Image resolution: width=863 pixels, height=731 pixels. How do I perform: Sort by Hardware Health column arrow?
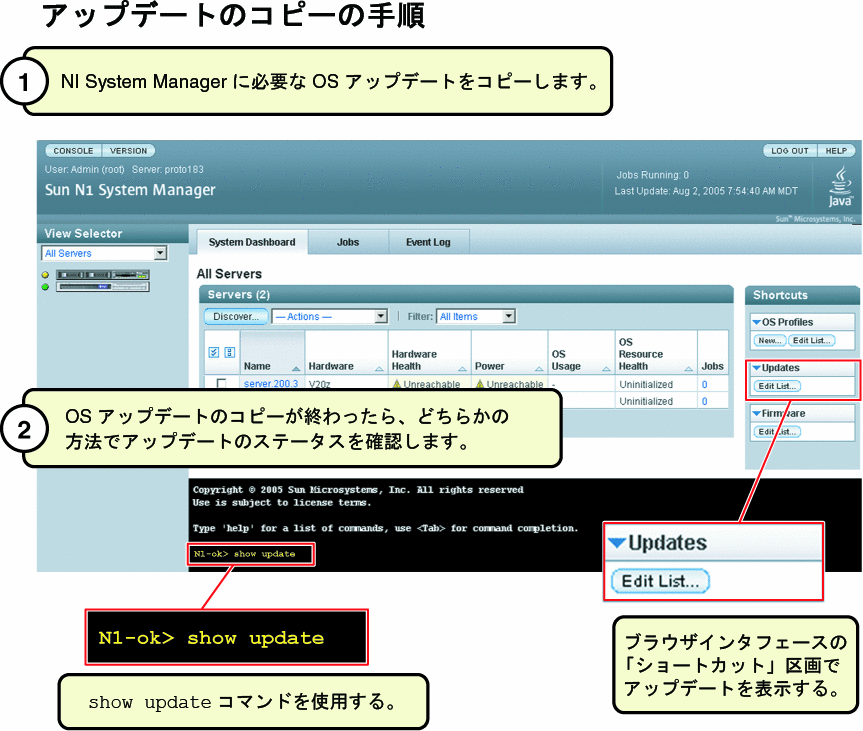[x=462, y=368]
